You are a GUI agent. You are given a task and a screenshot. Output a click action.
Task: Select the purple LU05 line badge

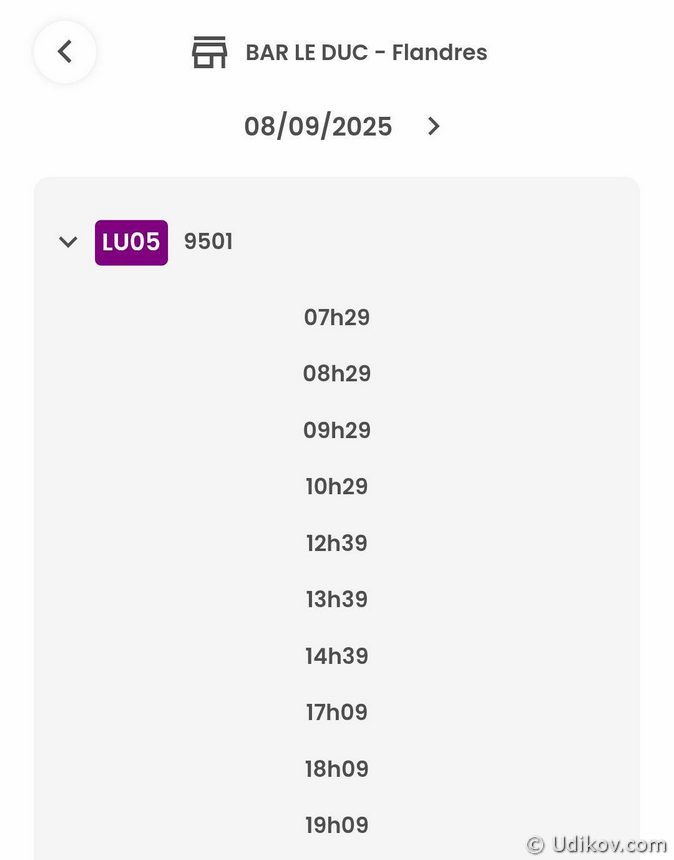(131, 242)
